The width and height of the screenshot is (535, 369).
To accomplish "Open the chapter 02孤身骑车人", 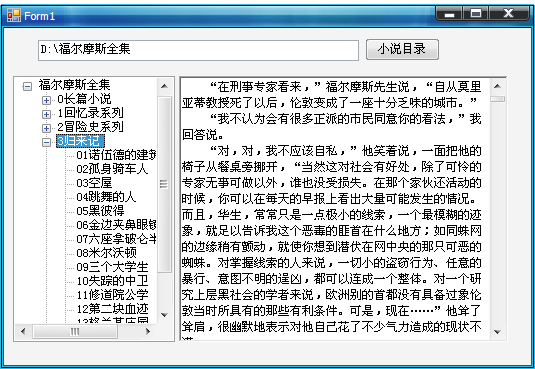I will point(112,169).
